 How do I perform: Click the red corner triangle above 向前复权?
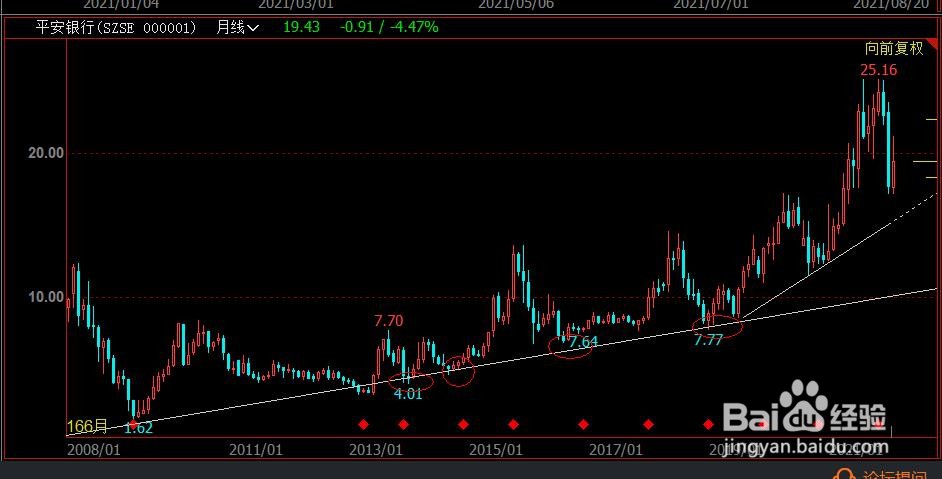[x=932, y=43]
